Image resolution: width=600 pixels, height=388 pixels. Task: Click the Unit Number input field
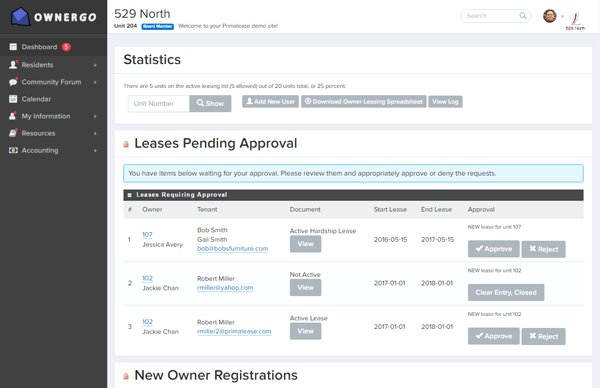[159, 104]
